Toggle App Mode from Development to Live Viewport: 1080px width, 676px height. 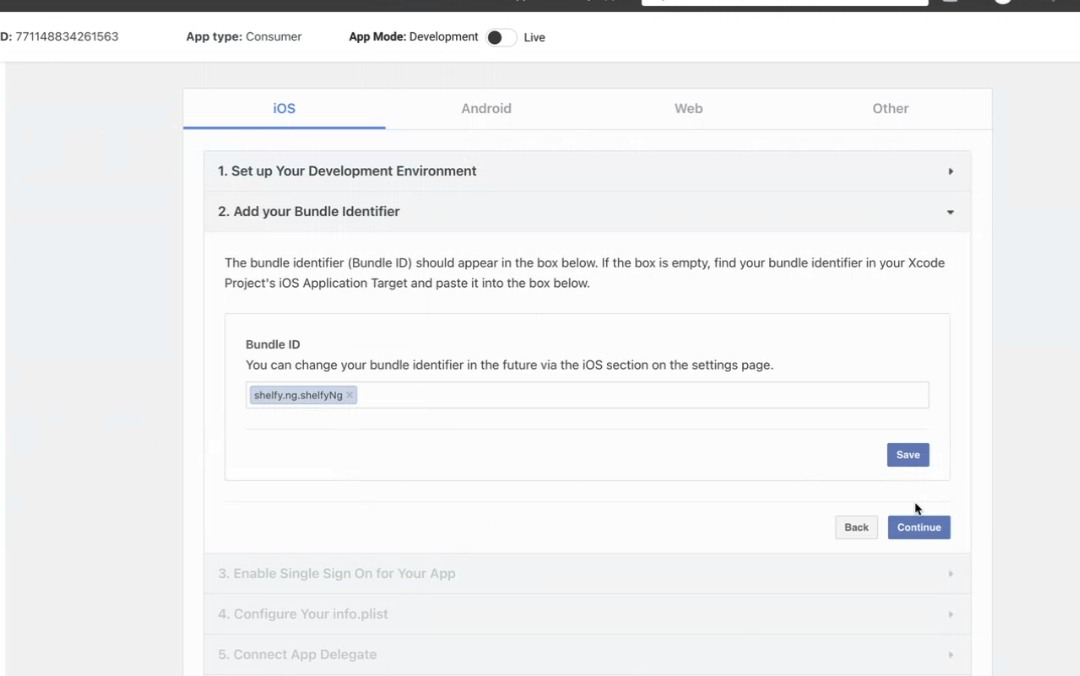pos(500,38)
